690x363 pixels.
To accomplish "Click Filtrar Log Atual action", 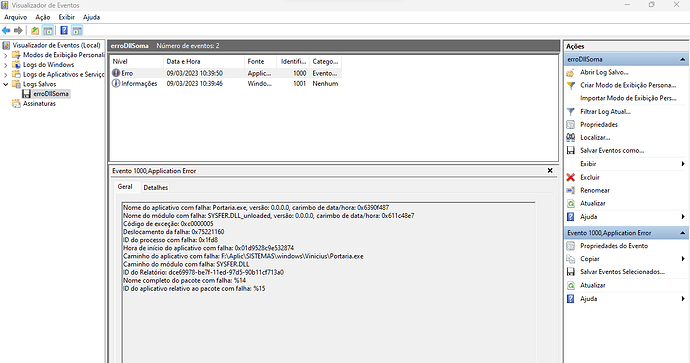I will 605,112.
